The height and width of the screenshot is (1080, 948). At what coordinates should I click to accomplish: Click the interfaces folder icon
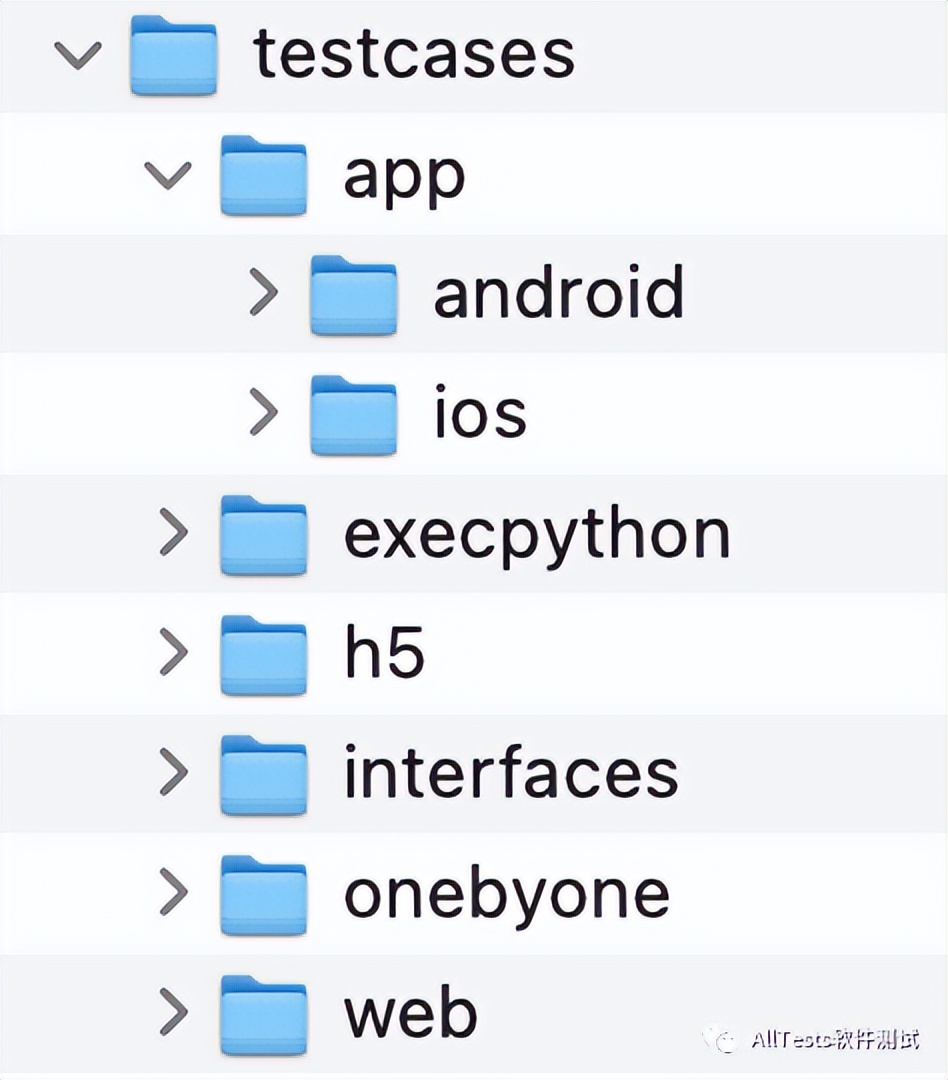(x=263, y=774)
